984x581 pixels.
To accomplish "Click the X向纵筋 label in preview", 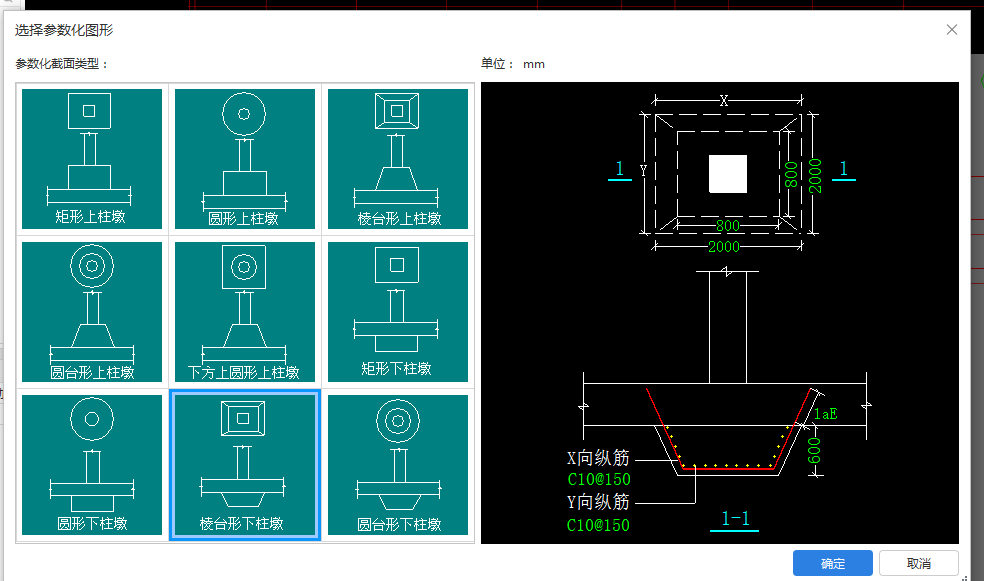I will click(x=598, y=458).
